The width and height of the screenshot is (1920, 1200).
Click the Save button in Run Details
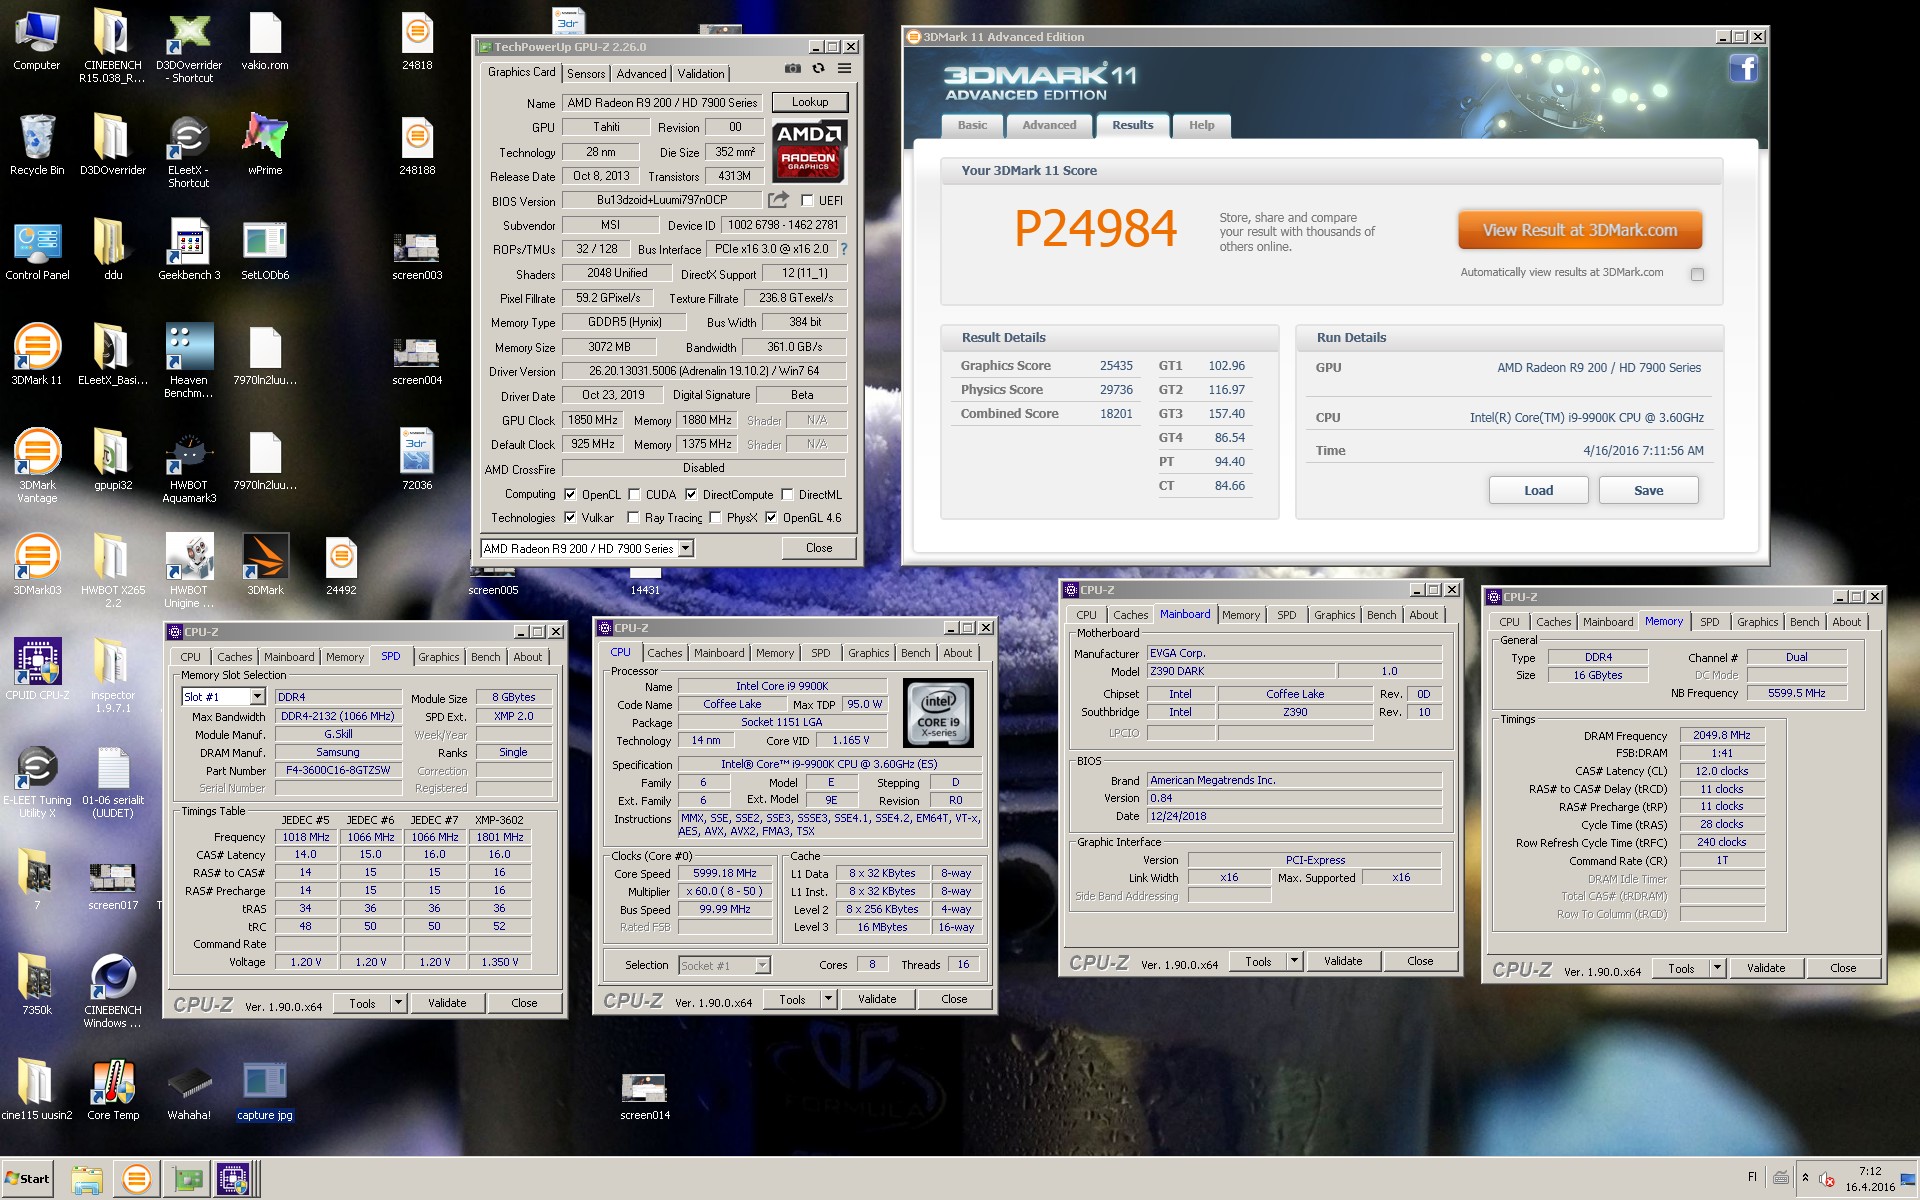1648,490
